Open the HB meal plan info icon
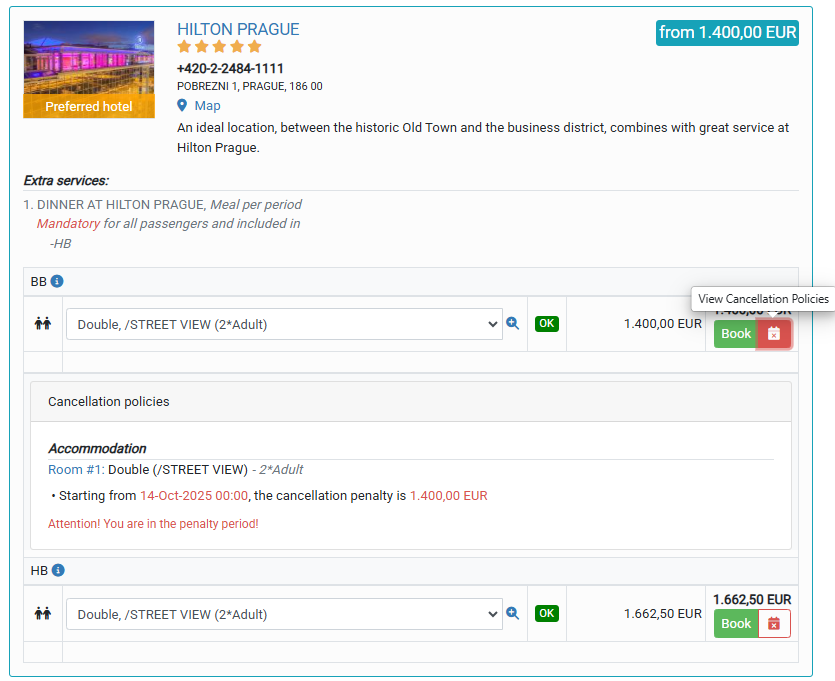 [x=58, y=570]
